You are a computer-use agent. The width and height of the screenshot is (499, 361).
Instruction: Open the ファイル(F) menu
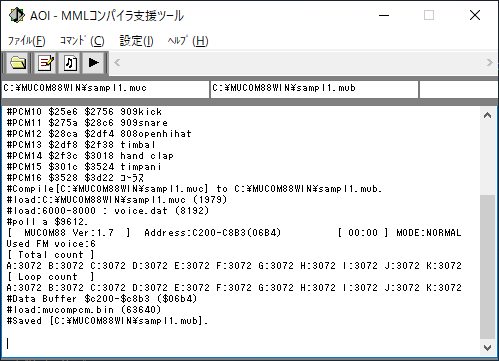tap(26, 41)
